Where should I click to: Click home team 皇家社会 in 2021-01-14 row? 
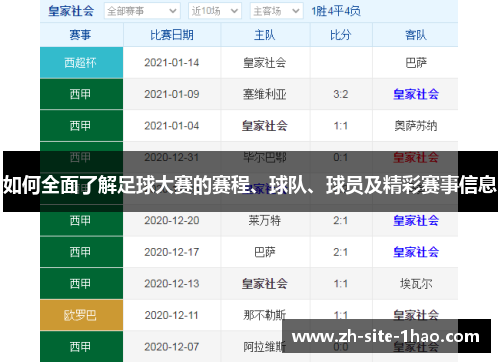click(265, 63)
